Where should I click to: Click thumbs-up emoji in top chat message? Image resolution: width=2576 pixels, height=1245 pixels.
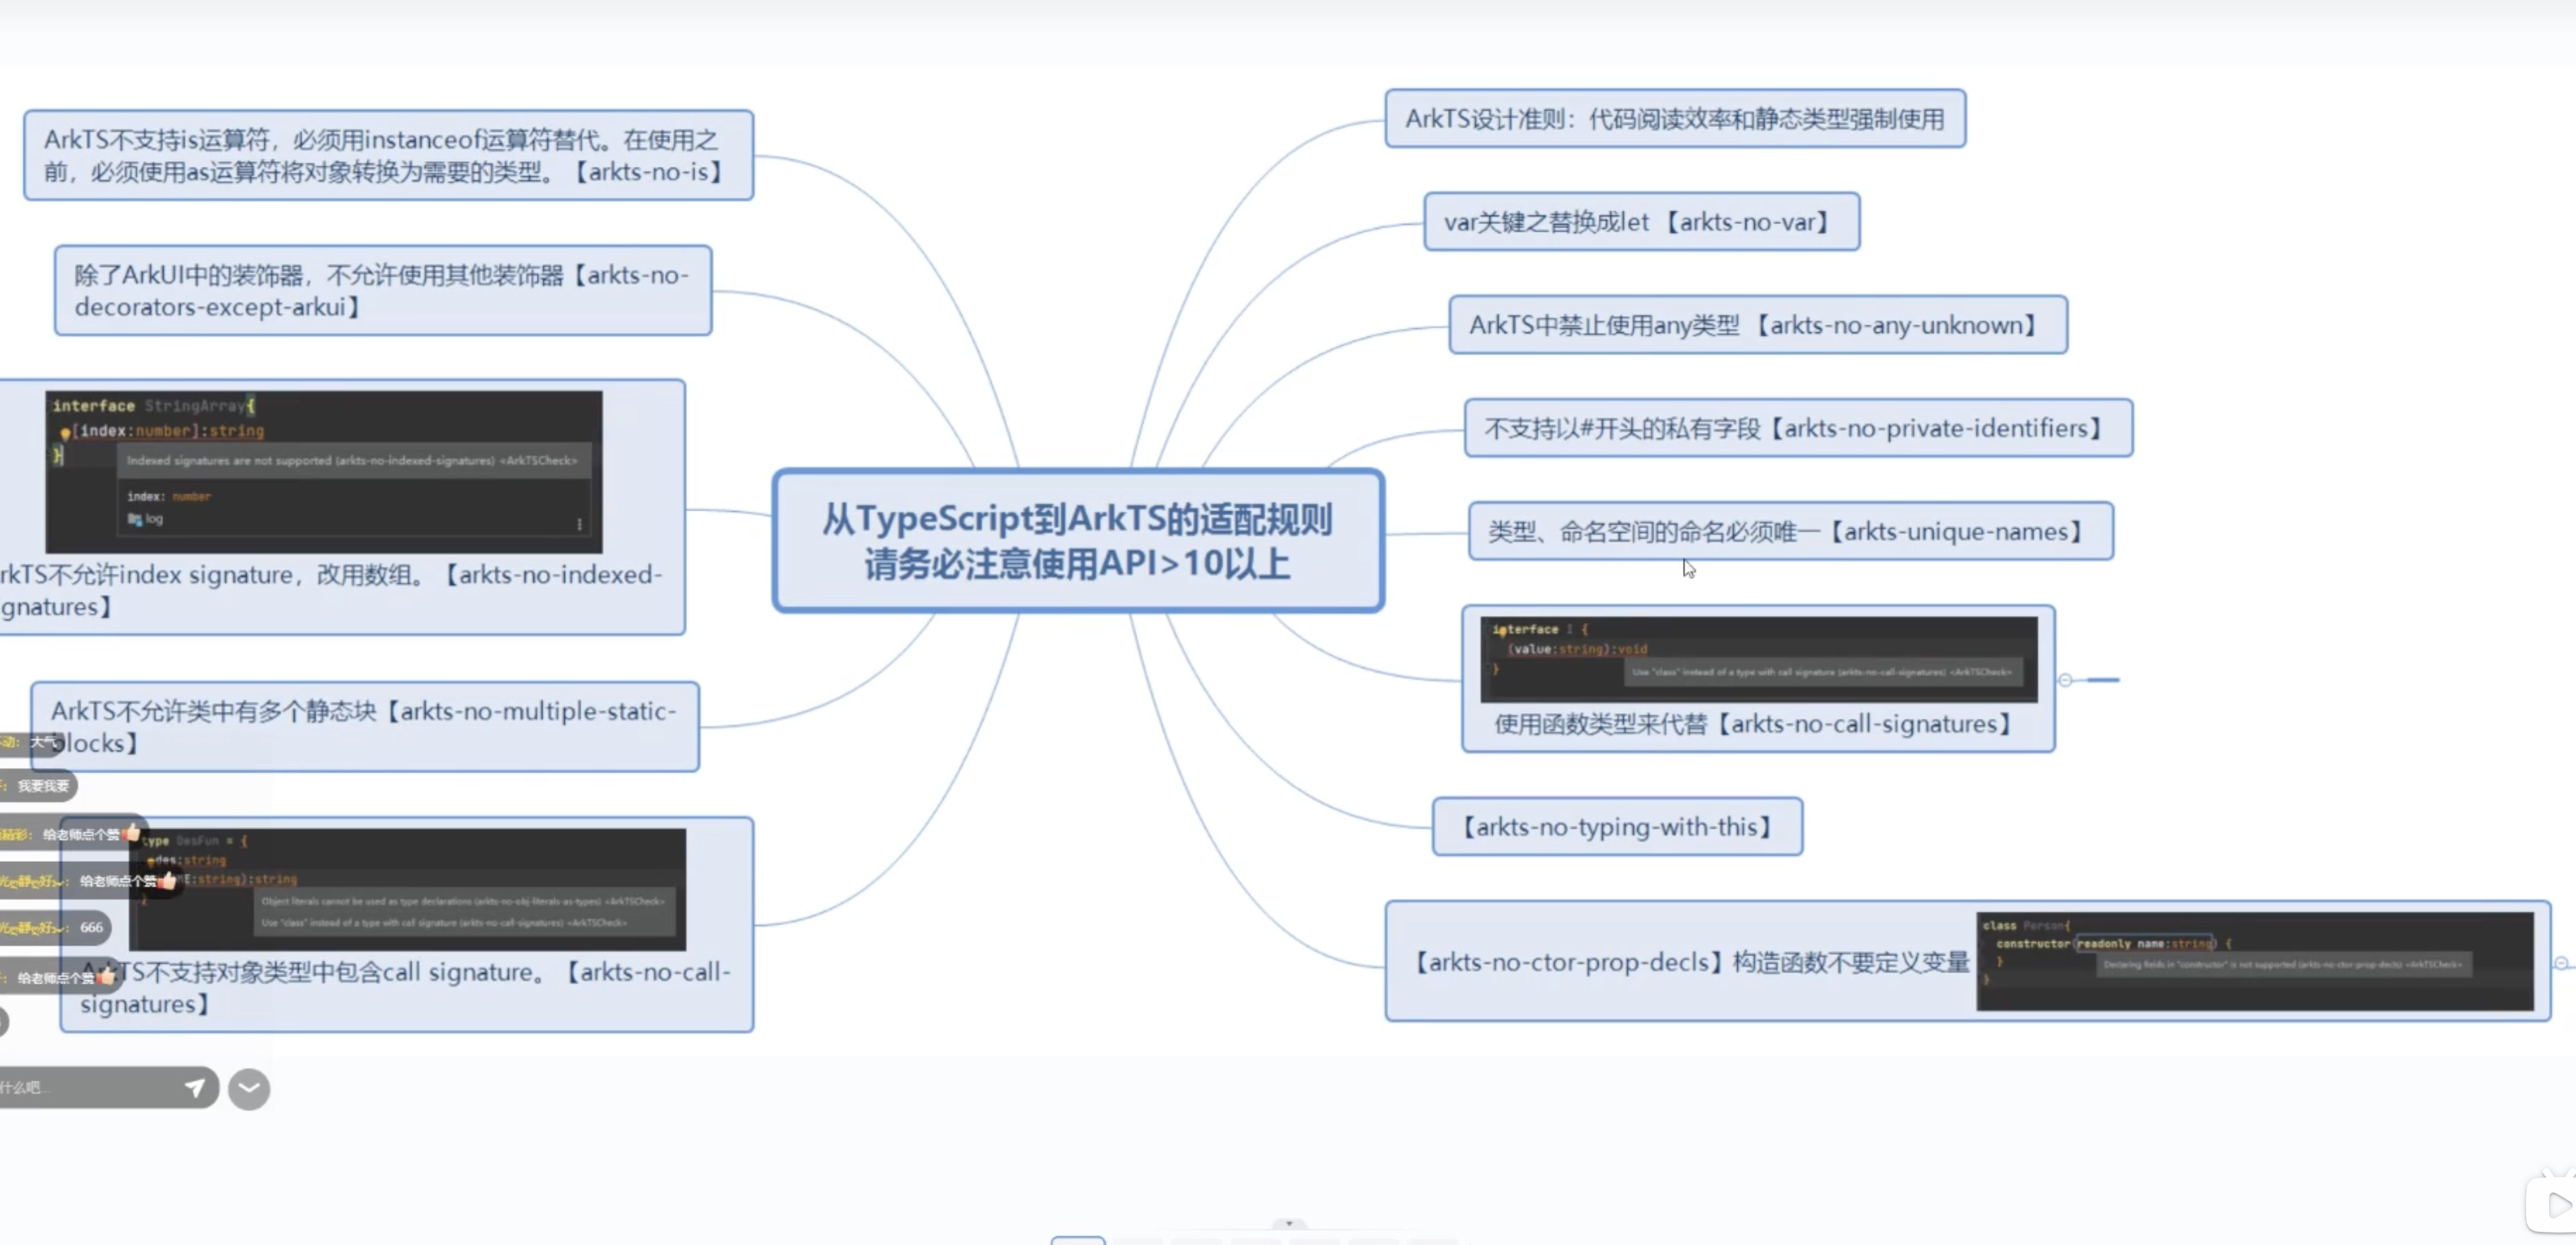click(131, 832)
